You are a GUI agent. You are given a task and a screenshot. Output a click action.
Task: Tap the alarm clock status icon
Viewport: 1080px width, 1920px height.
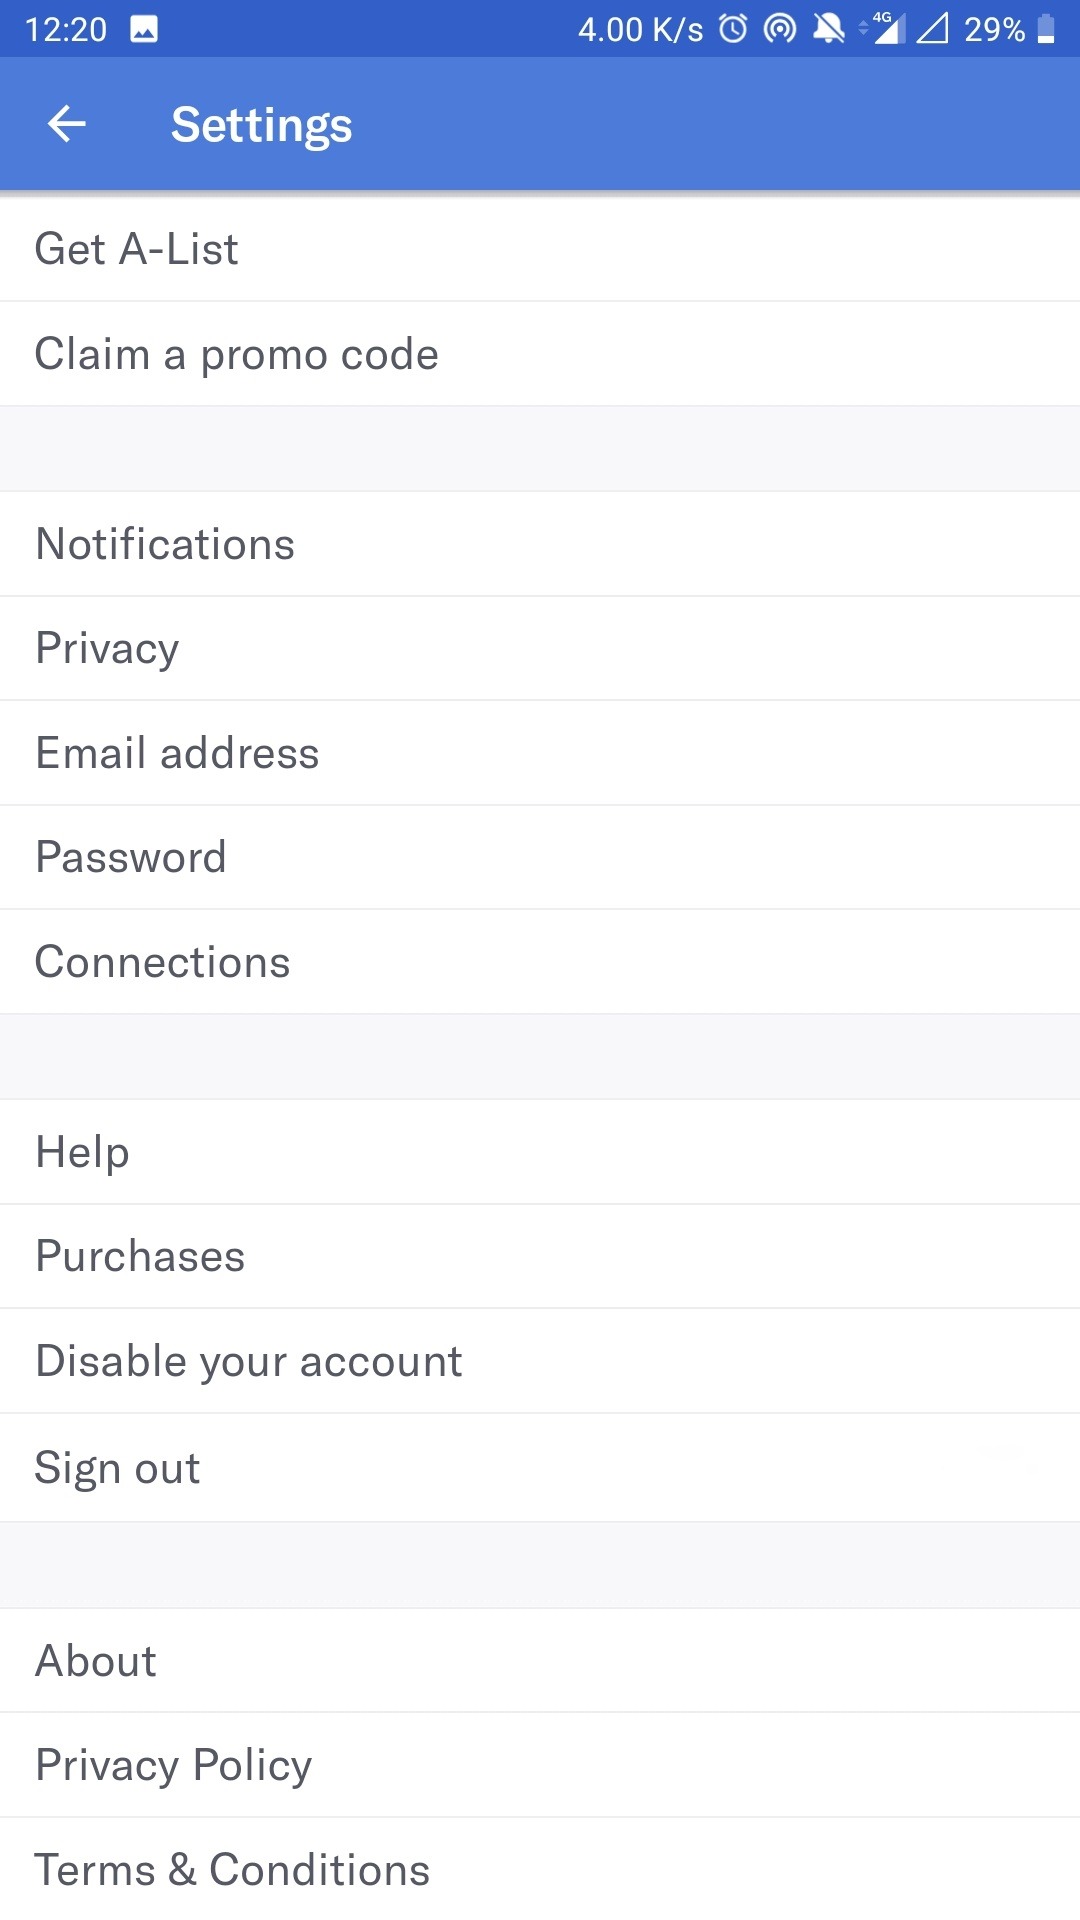tap(733, 29)
